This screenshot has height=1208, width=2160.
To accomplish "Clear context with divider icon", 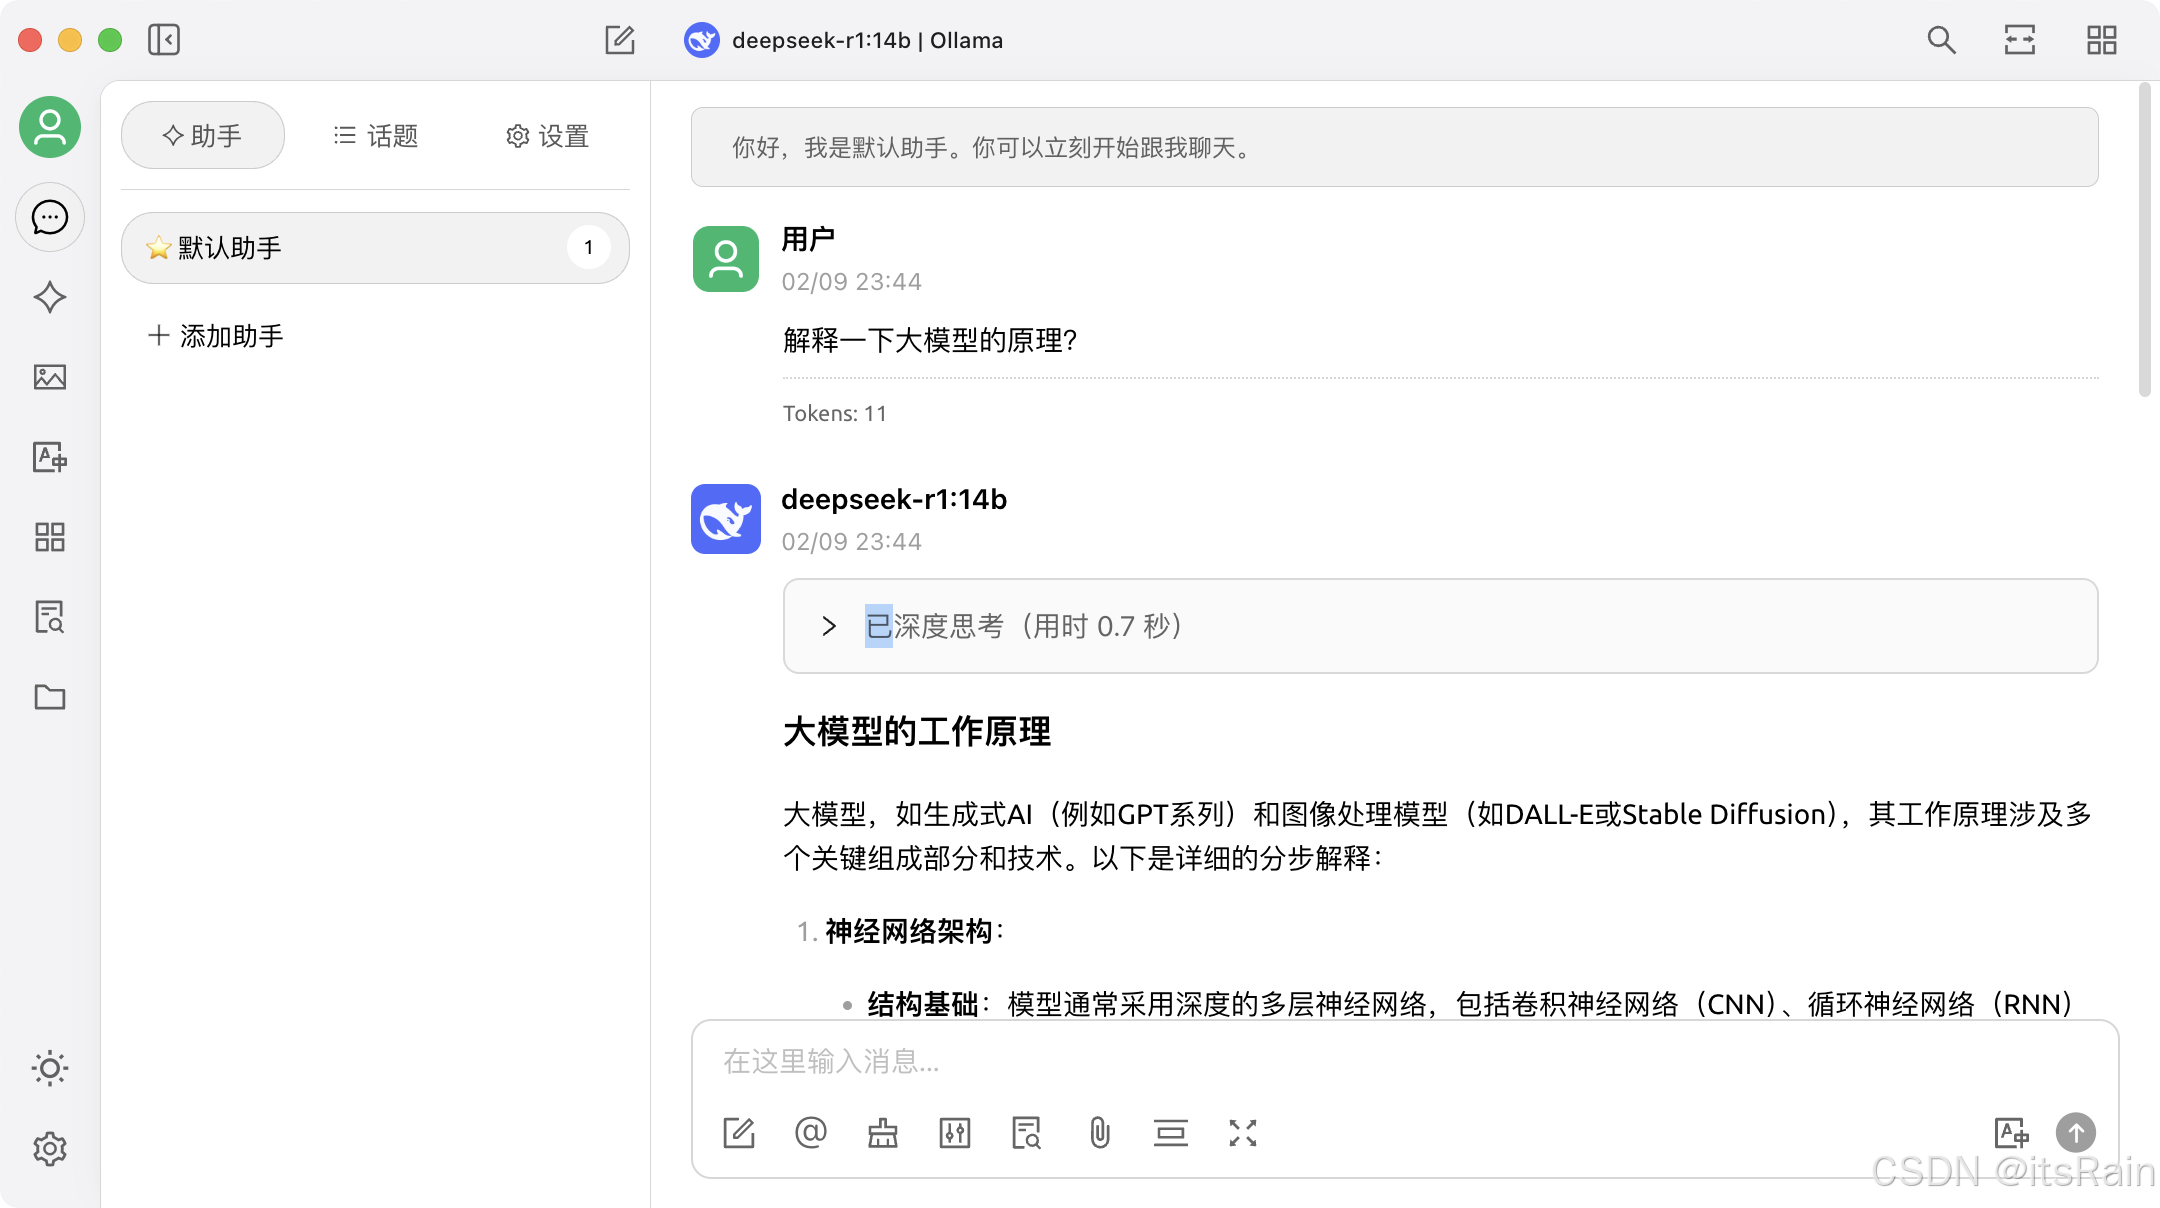I will point(1171,1133).
